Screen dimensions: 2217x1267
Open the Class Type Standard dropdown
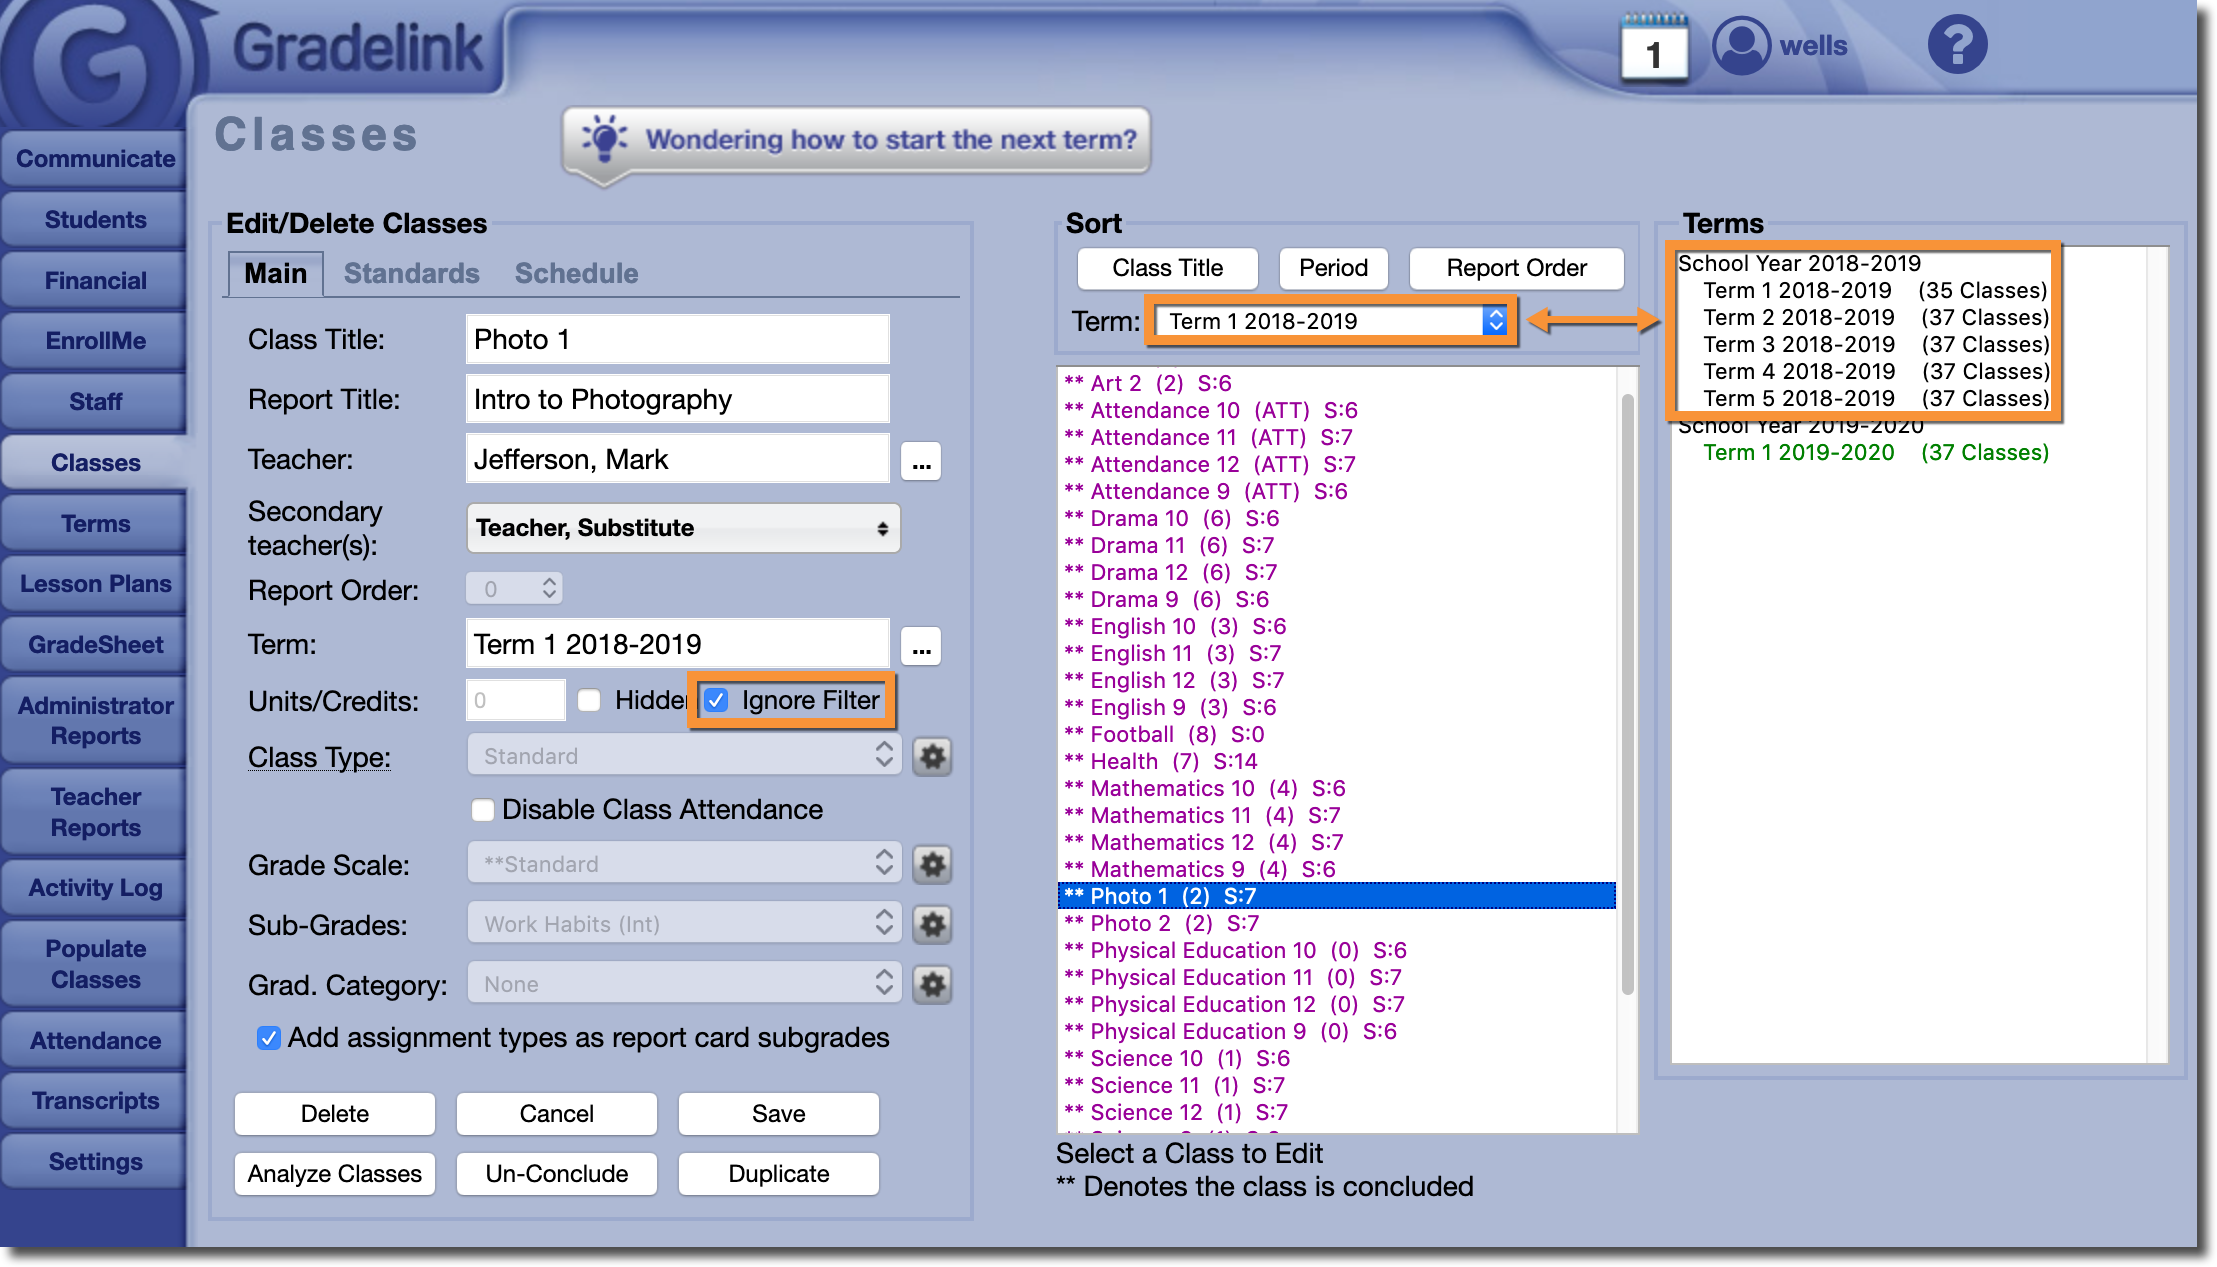683,756
